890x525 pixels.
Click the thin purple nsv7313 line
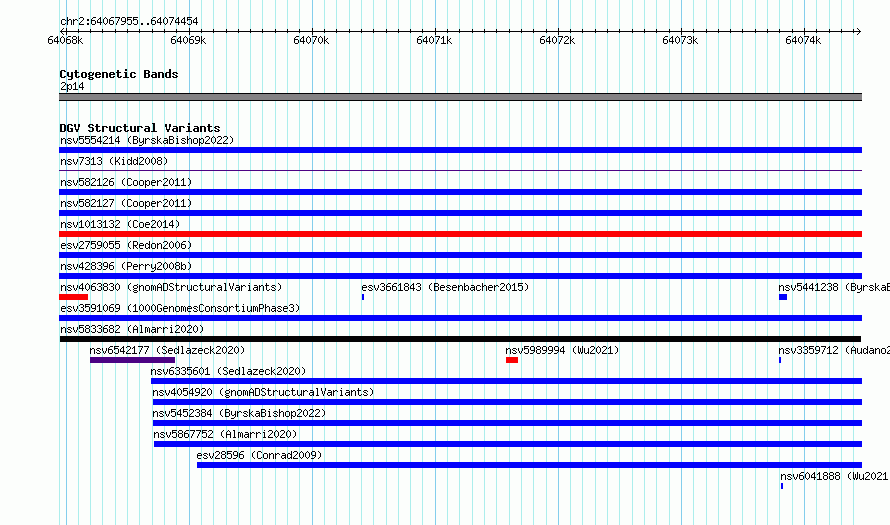click(460, 170)
